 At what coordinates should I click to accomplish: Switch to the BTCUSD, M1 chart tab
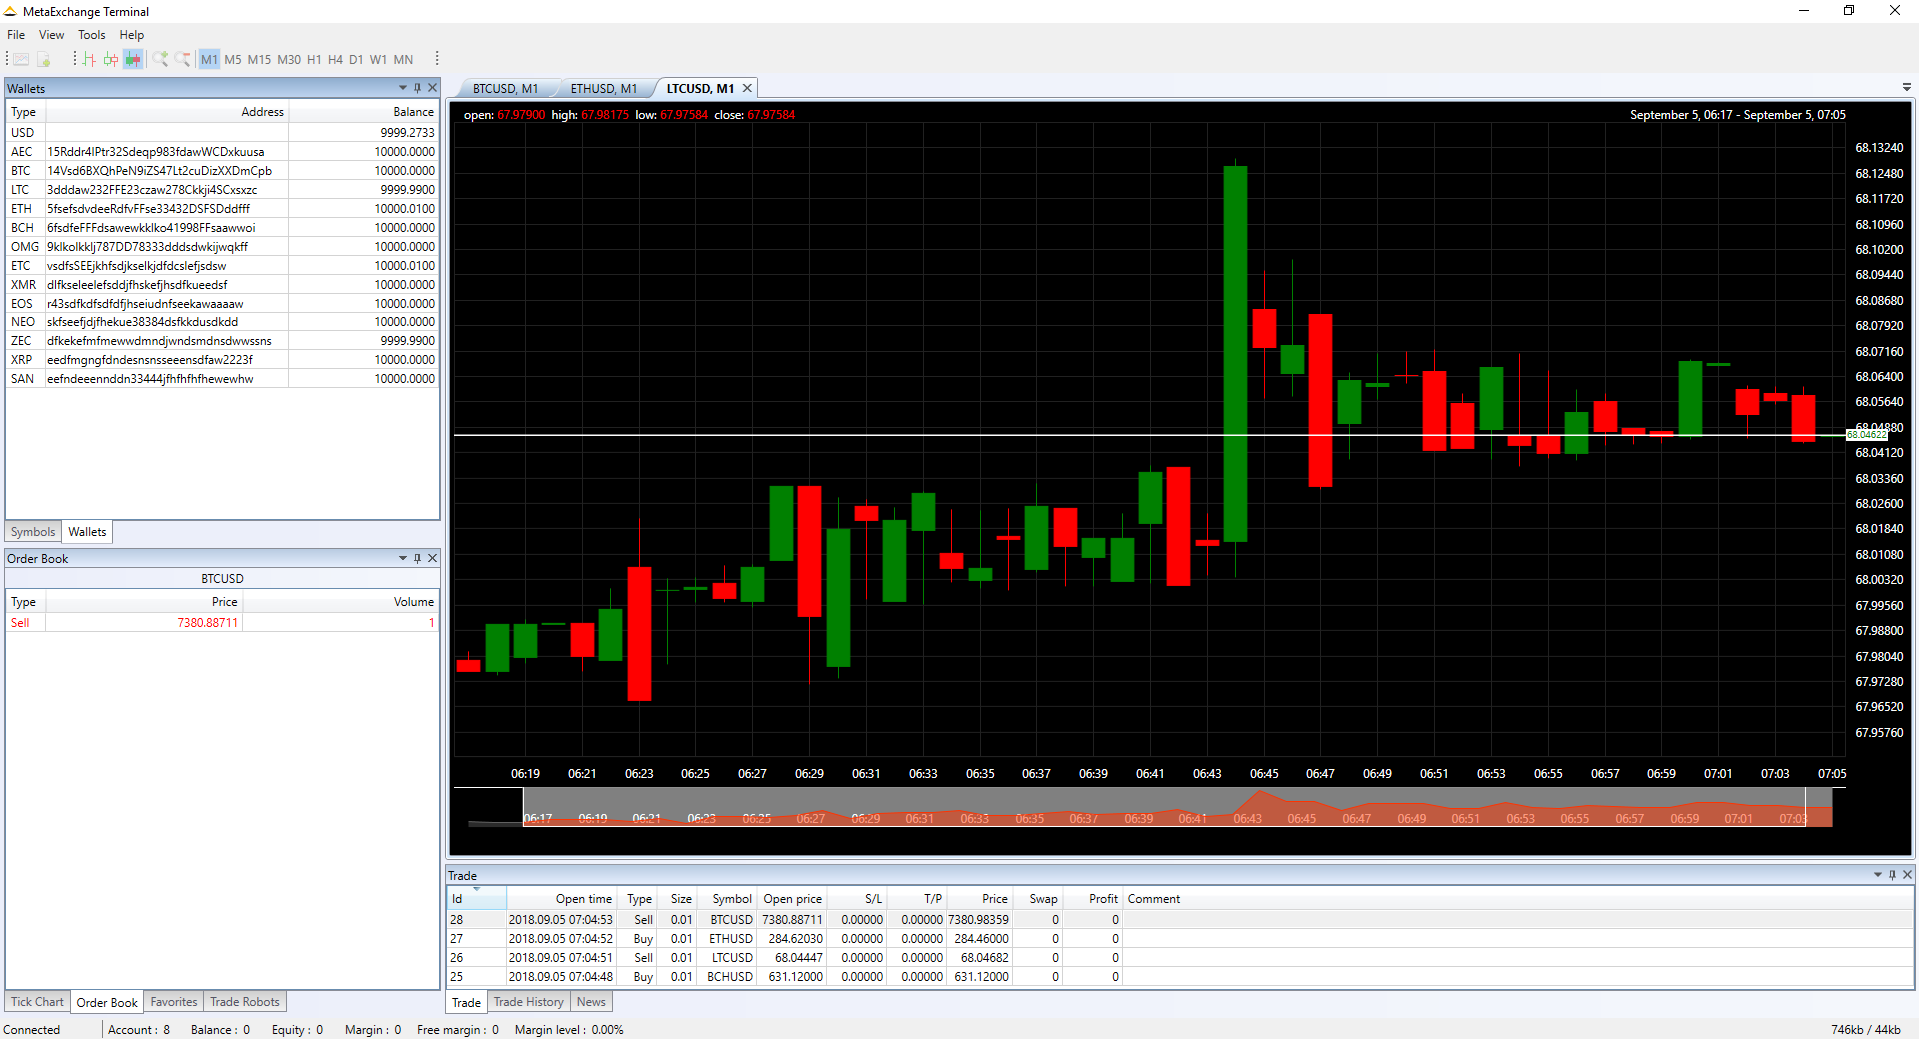(505, 89)
